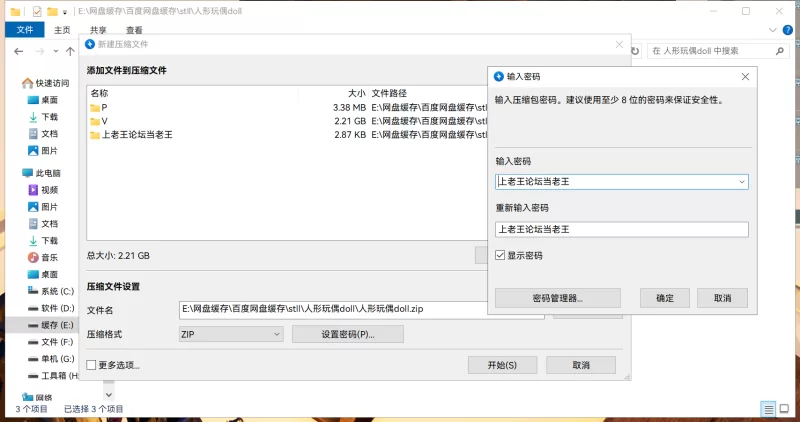This screenshot has height=422, width=800.
Task: Click the properties checkmark icon in the title bar
Action: coord(37,11)
